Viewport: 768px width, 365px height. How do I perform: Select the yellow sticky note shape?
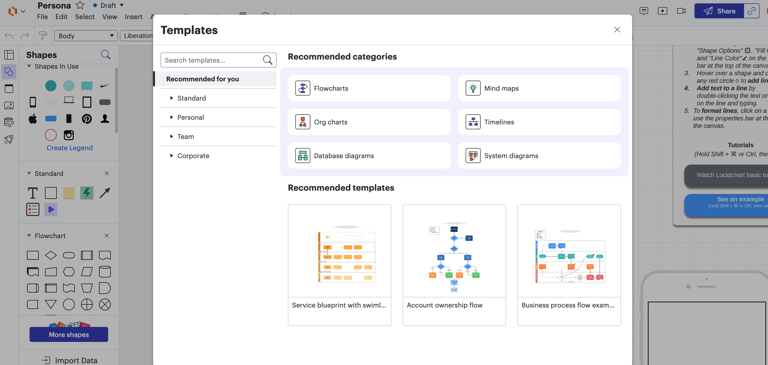[x=69, y=193]
